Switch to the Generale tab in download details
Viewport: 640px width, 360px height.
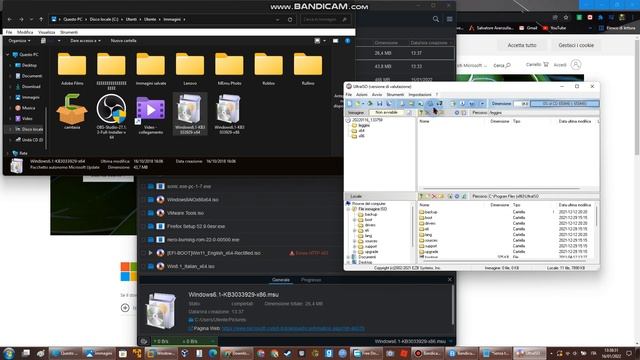(281, 280)
